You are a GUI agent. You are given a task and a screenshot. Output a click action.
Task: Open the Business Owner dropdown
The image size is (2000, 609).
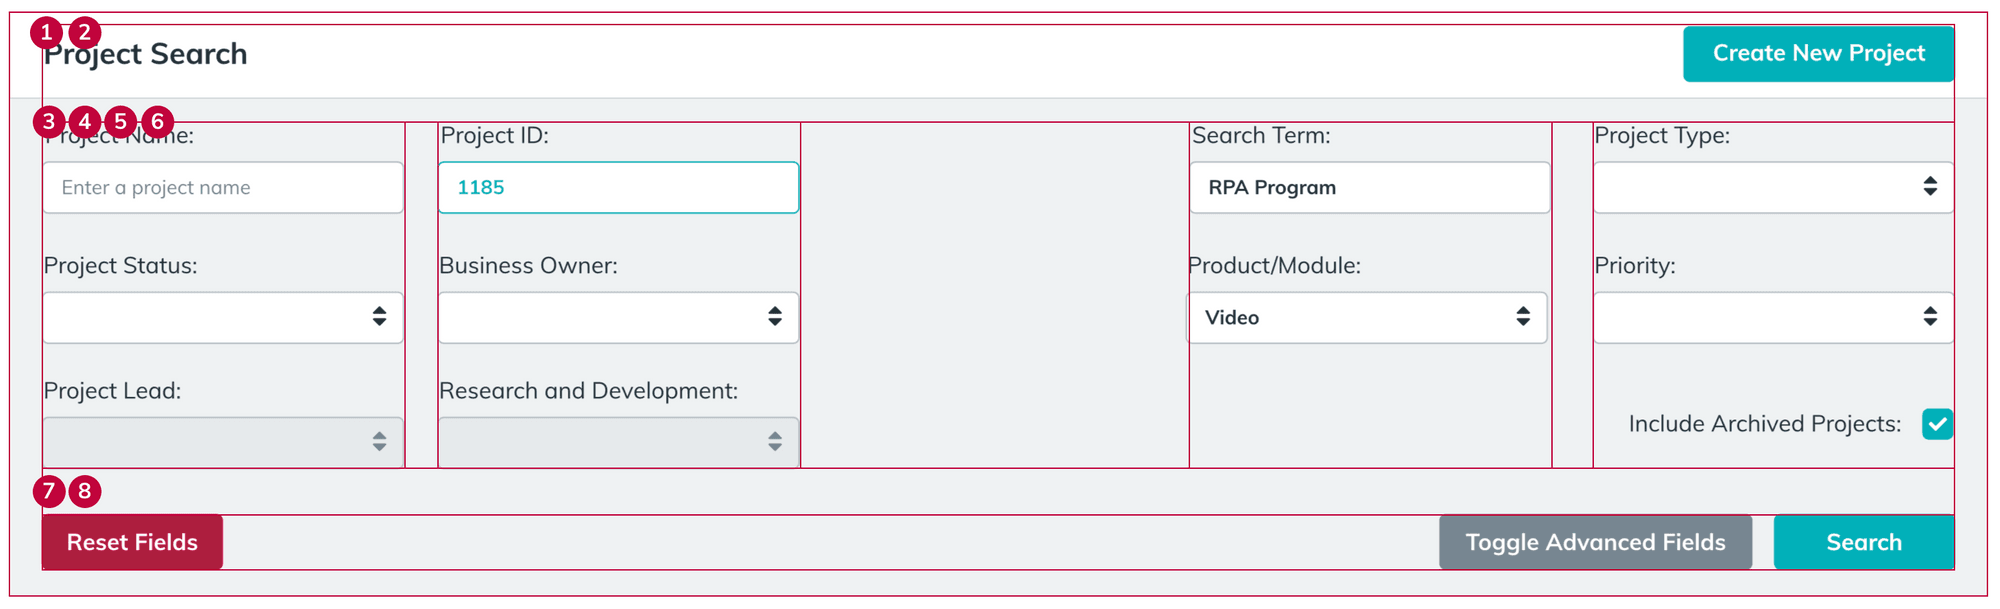click(618, 318)
